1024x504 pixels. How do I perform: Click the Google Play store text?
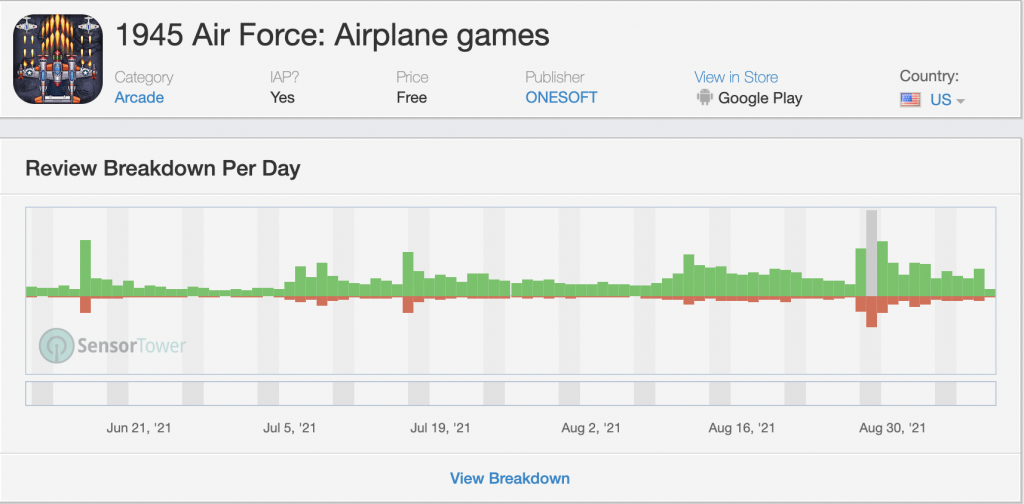pyautogui.click(x=760, y=99)
